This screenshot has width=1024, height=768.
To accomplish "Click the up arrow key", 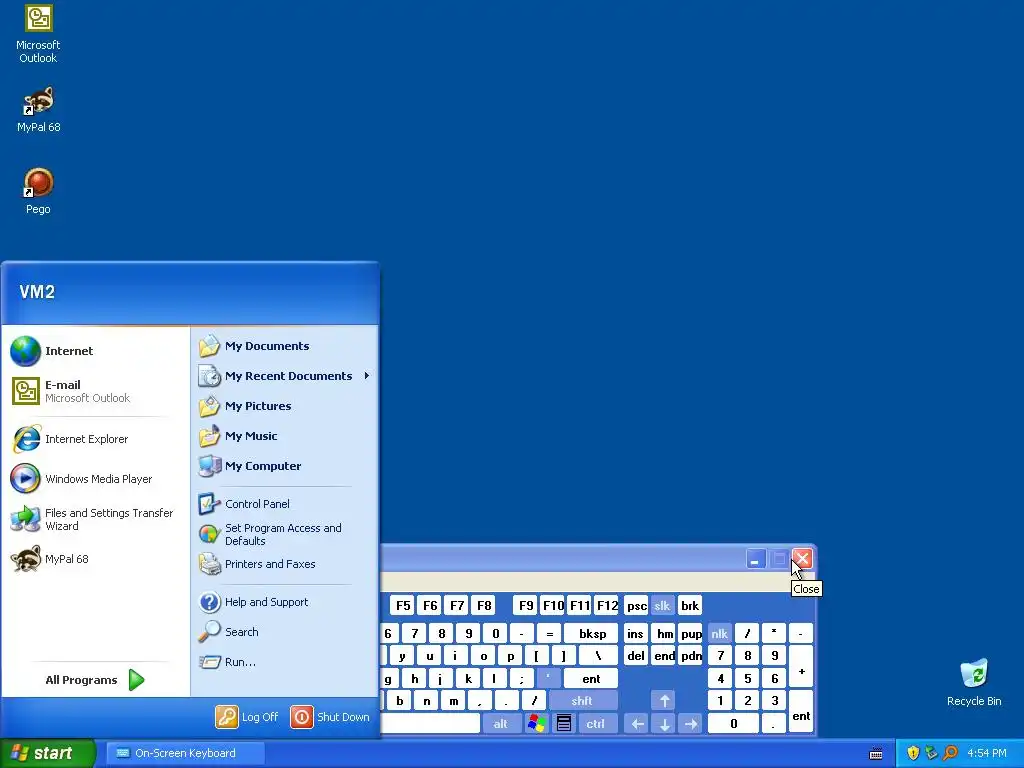I will pos(665,701).
